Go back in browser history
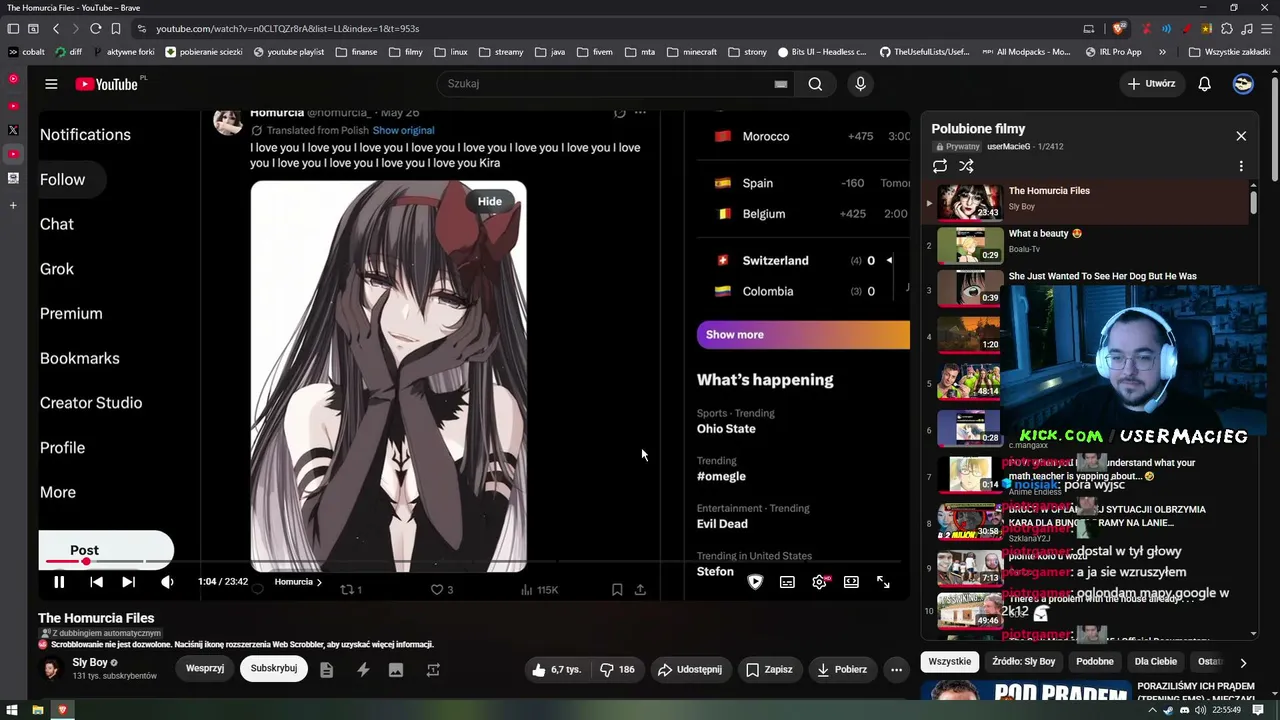1280x720 pixels. 56,29
